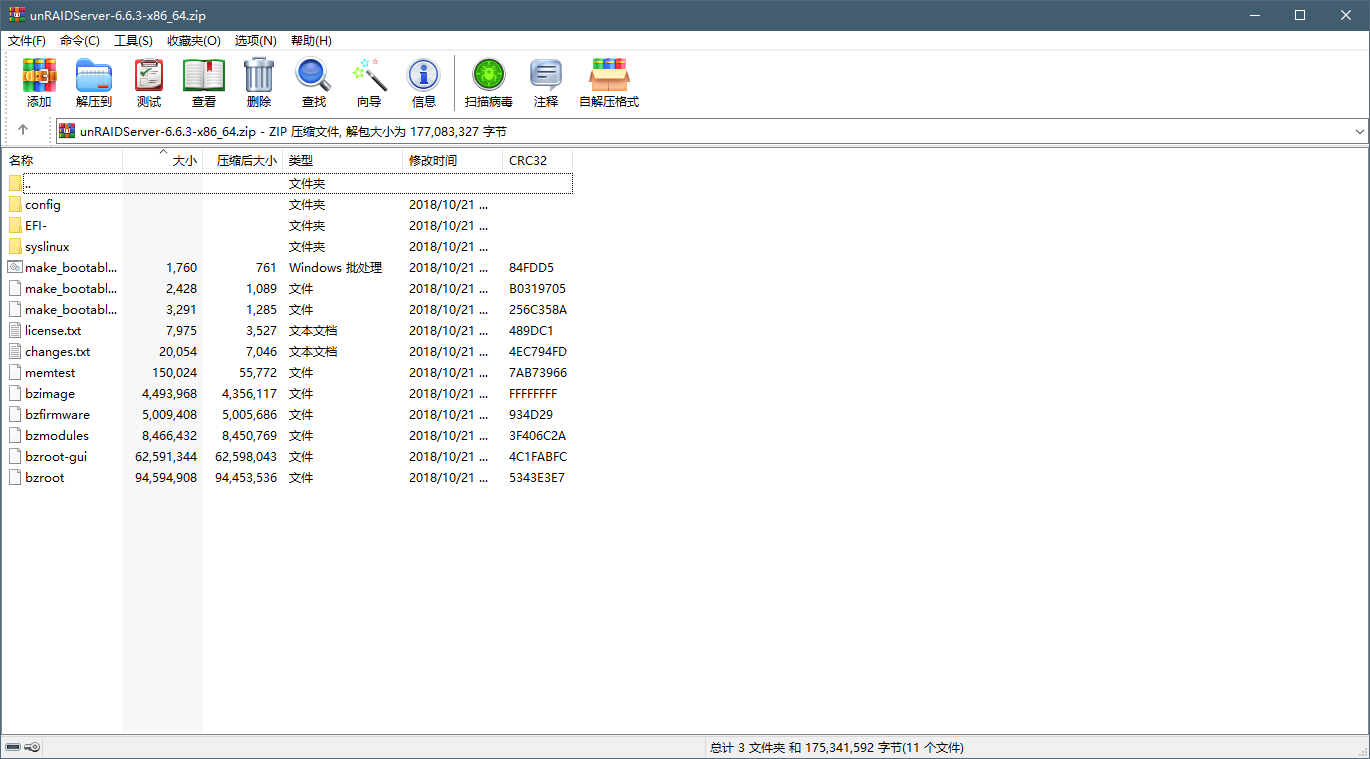Open the 选项(N) menu
This screenshot has width=1370, height=759.
pos(255,41)
